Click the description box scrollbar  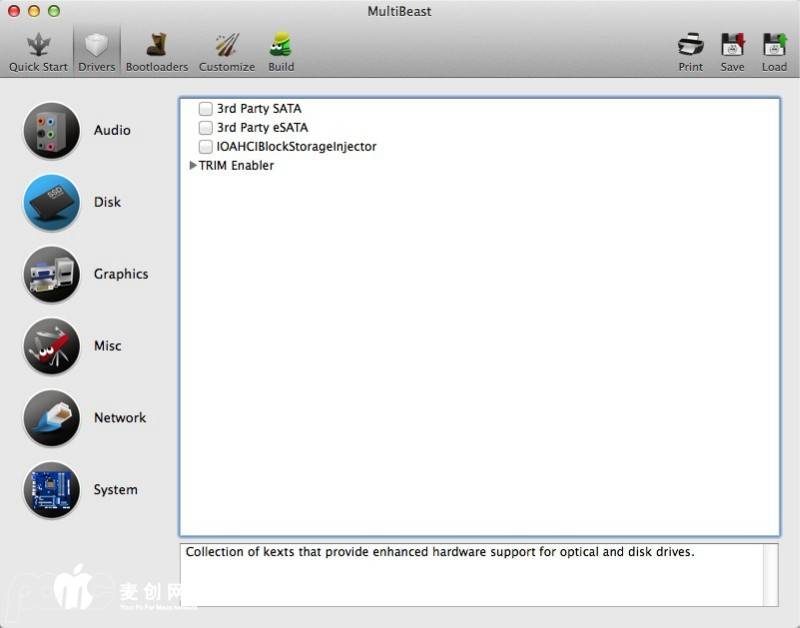pyautogui.click(x=770, y=575)
